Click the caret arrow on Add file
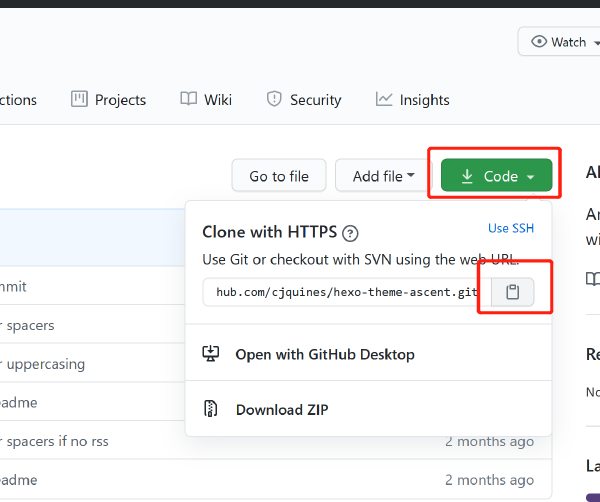 [411, 175]
